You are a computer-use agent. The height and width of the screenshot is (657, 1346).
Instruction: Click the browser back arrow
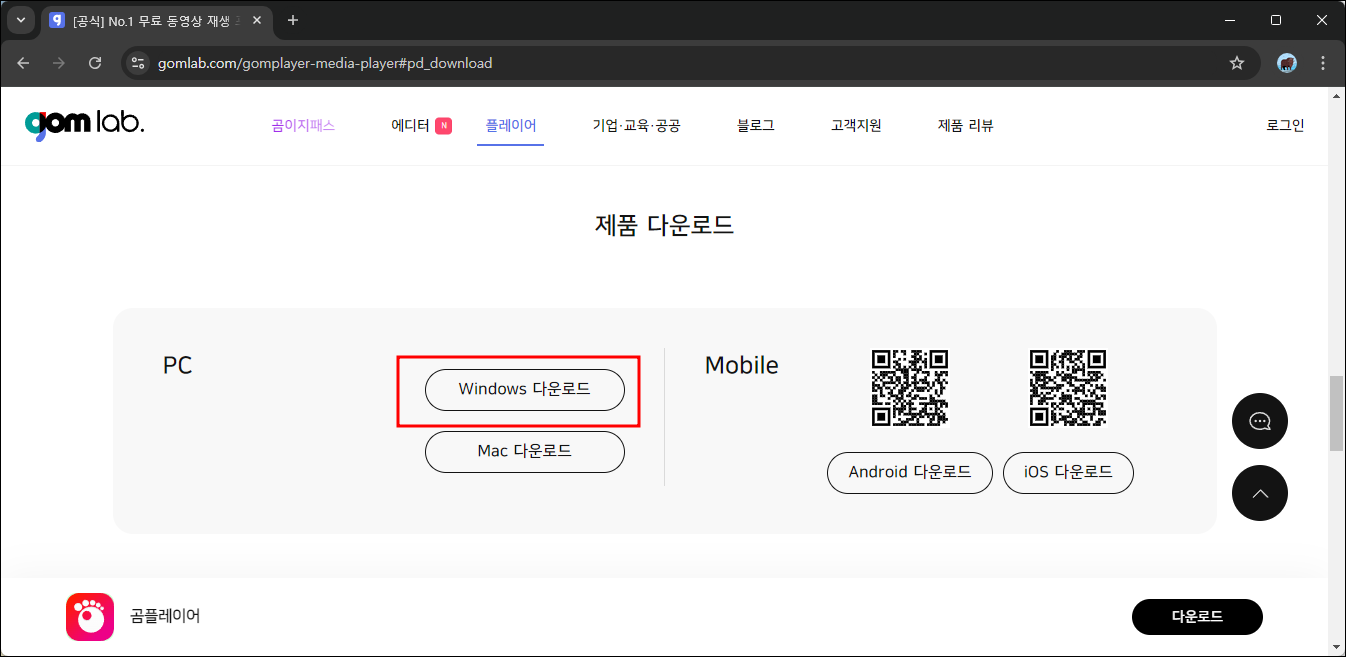coord(23,63)
